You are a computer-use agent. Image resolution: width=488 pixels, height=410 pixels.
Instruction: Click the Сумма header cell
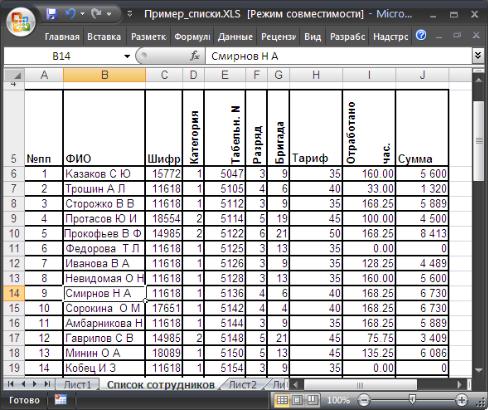click(x=422, y=128)
